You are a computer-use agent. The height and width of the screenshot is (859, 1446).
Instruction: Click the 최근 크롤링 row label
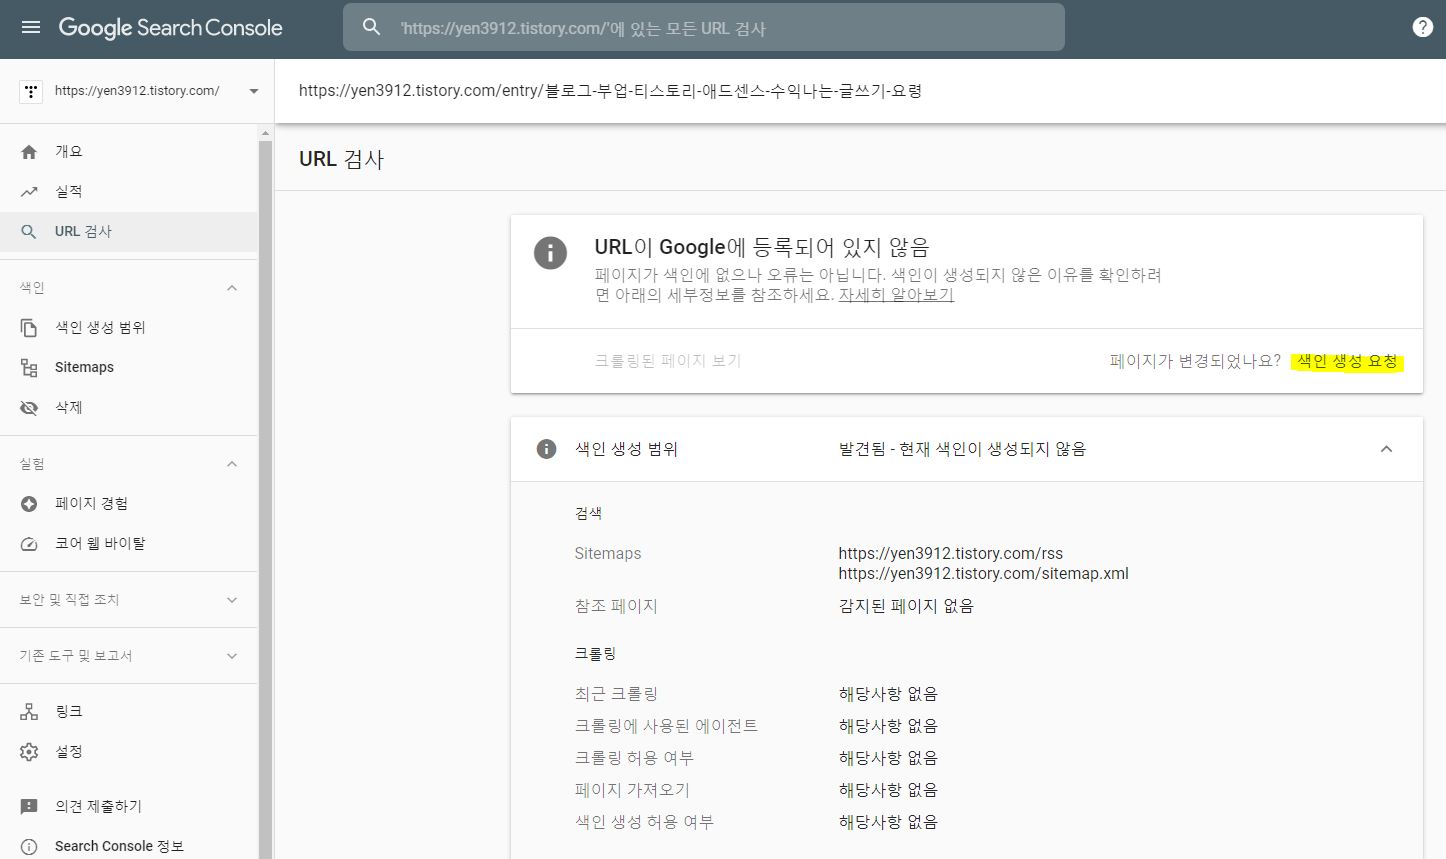[616, 694]
